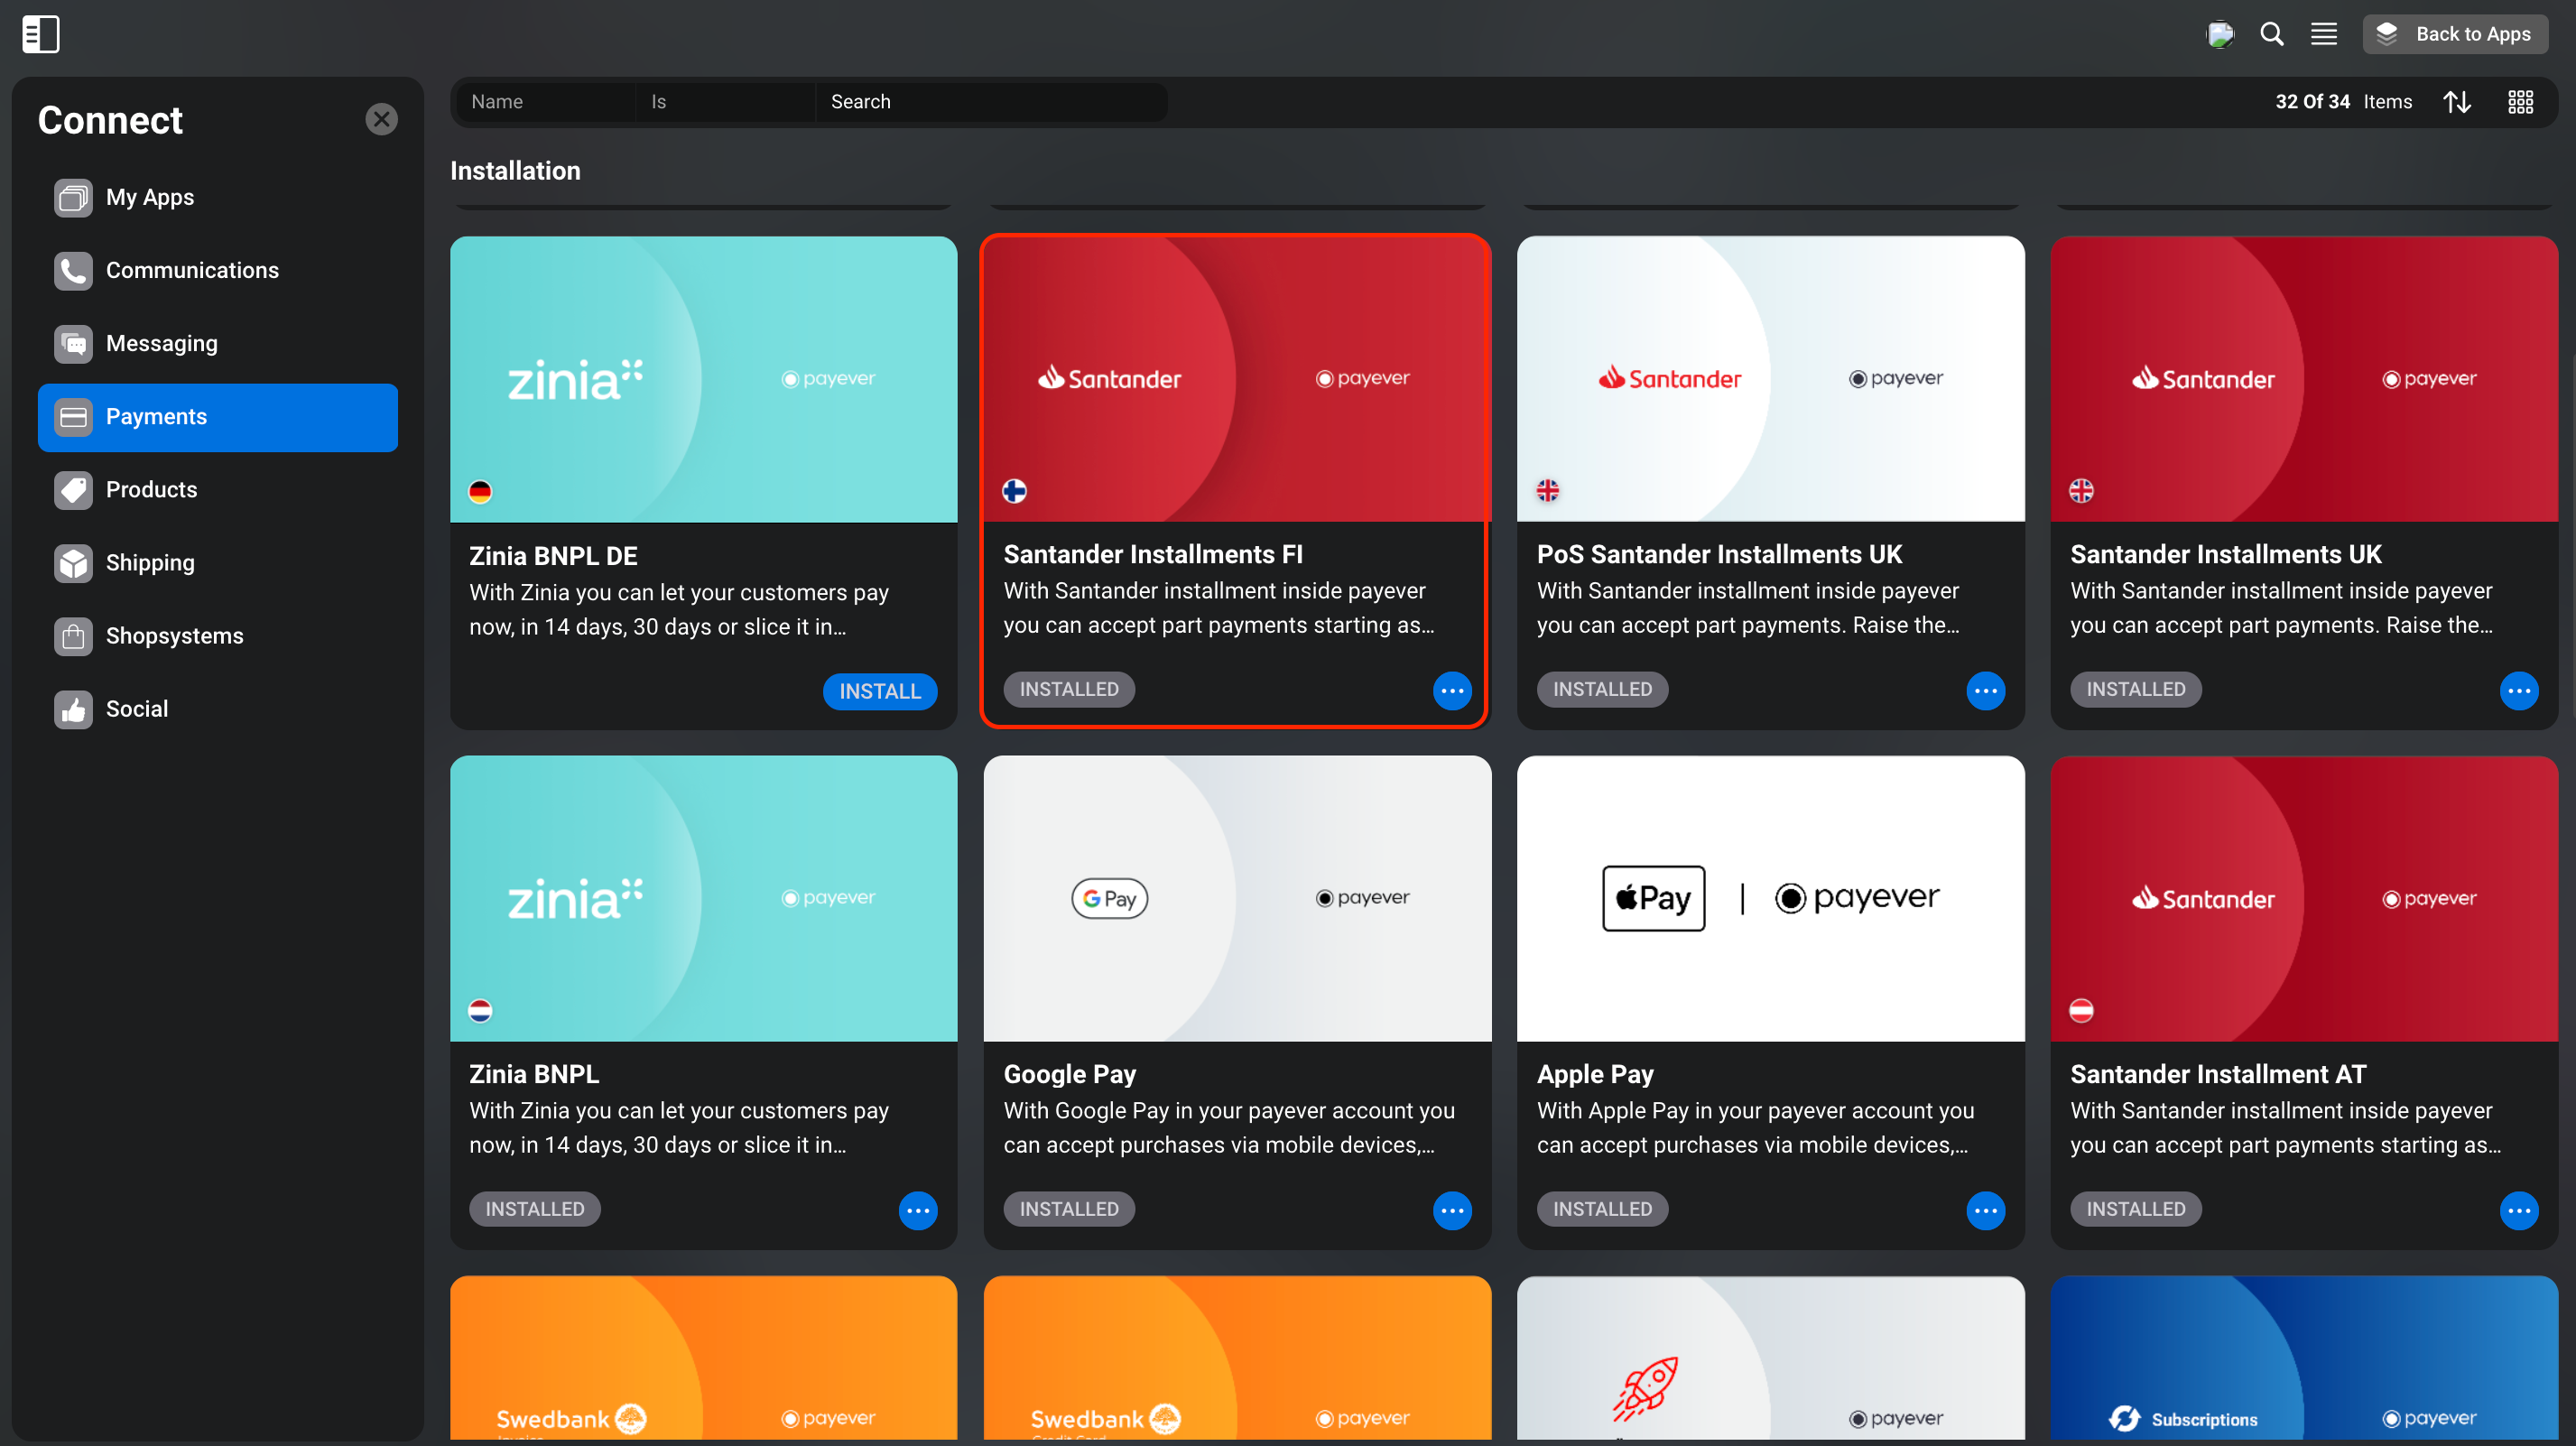The height and width of the screenshot is (1446, 2576).
Task: Open the red rocket app card
Action: coord(1770,1358)
